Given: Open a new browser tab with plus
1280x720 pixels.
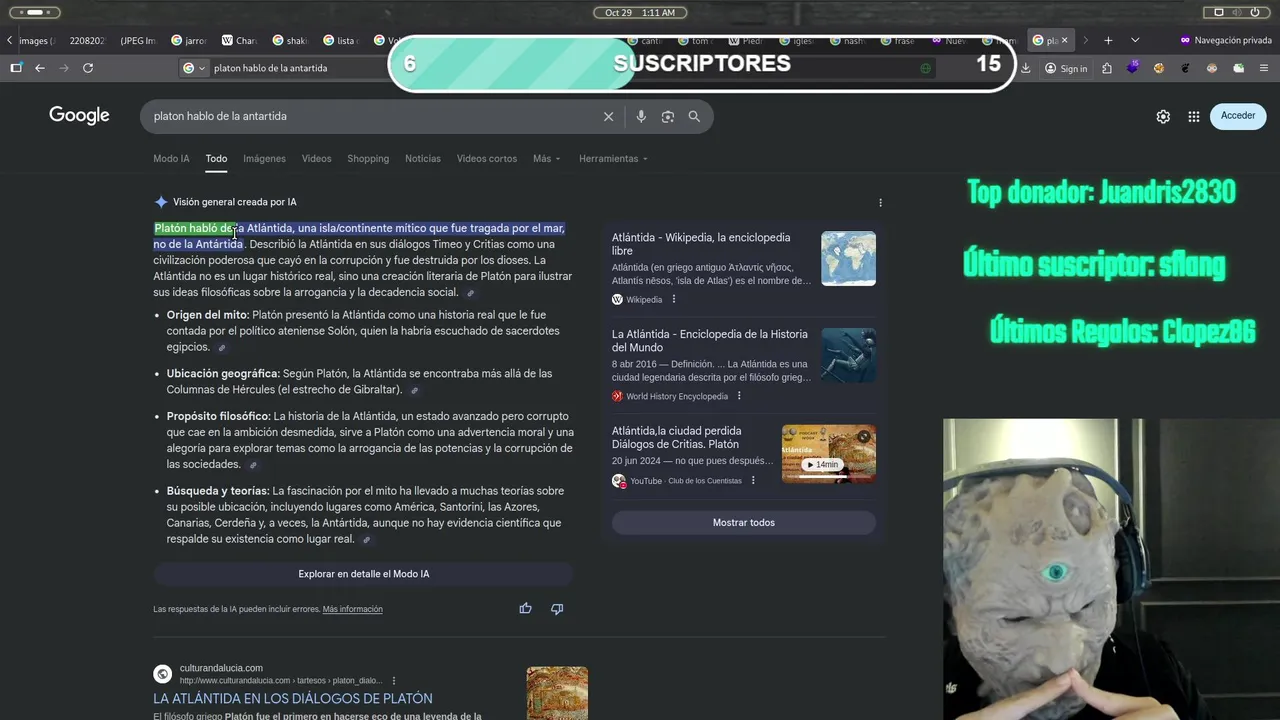Looking at the screenshot, I should click(x=1108, y=40).
